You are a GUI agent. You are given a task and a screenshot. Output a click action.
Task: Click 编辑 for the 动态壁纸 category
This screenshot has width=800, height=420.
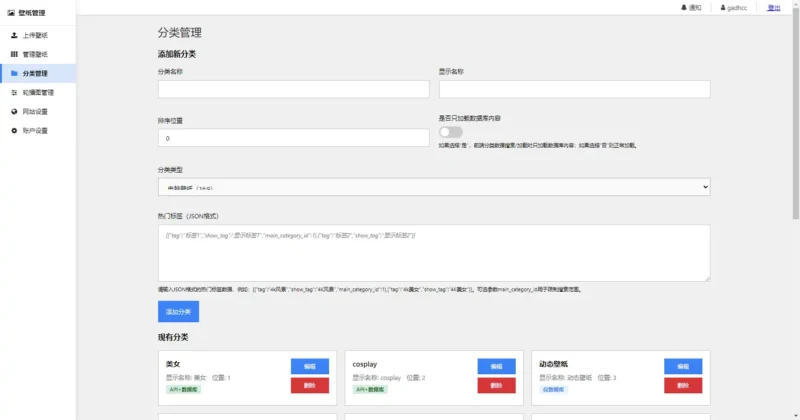click(x=682, y=366)
